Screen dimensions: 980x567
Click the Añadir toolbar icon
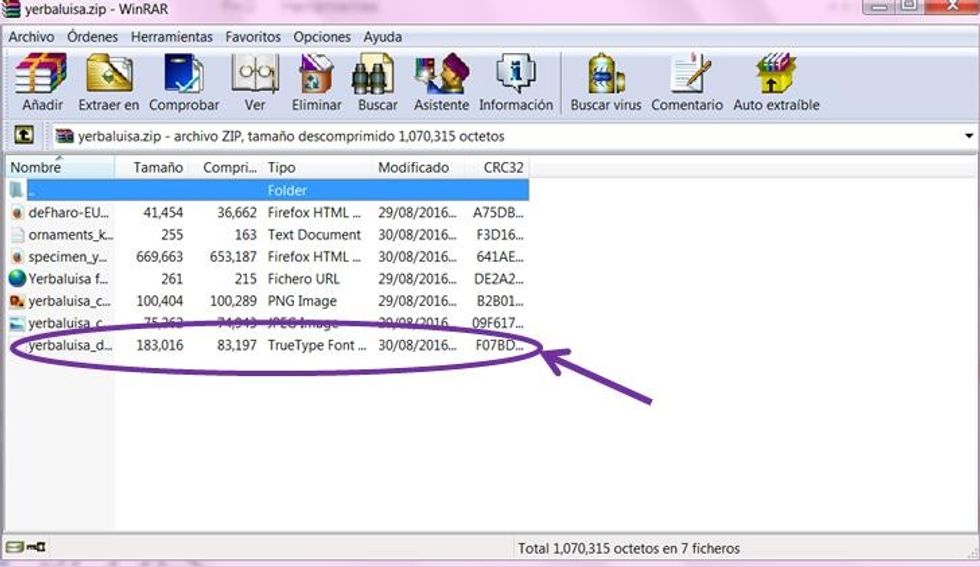click(x=41, y=73)
